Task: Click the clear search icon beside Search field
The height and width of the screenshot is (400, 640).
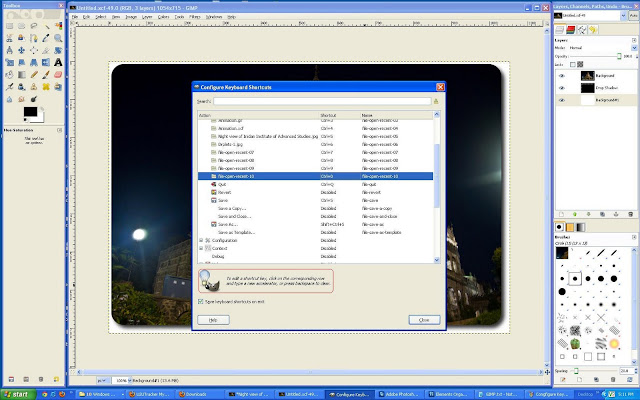Action: (x=436, y=101)
